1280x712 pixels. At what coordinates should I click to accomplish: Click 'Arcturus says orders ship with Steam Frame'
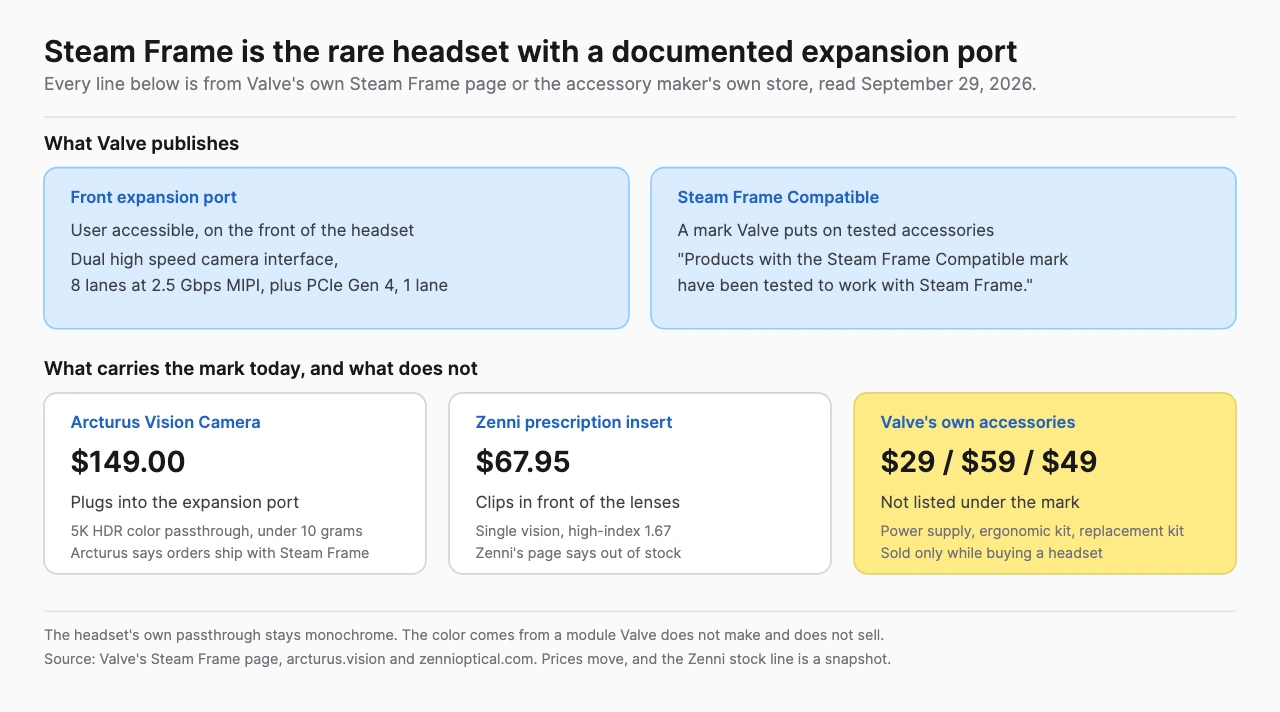click(x=220, y=553)
